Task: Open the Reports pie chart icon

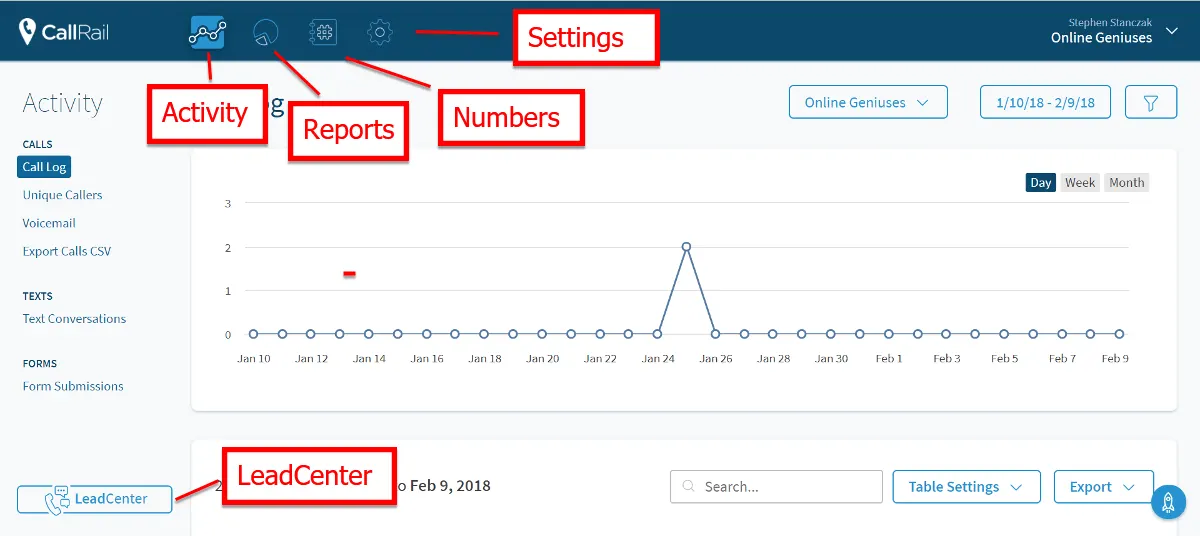Action: click(x=265, y=32)
